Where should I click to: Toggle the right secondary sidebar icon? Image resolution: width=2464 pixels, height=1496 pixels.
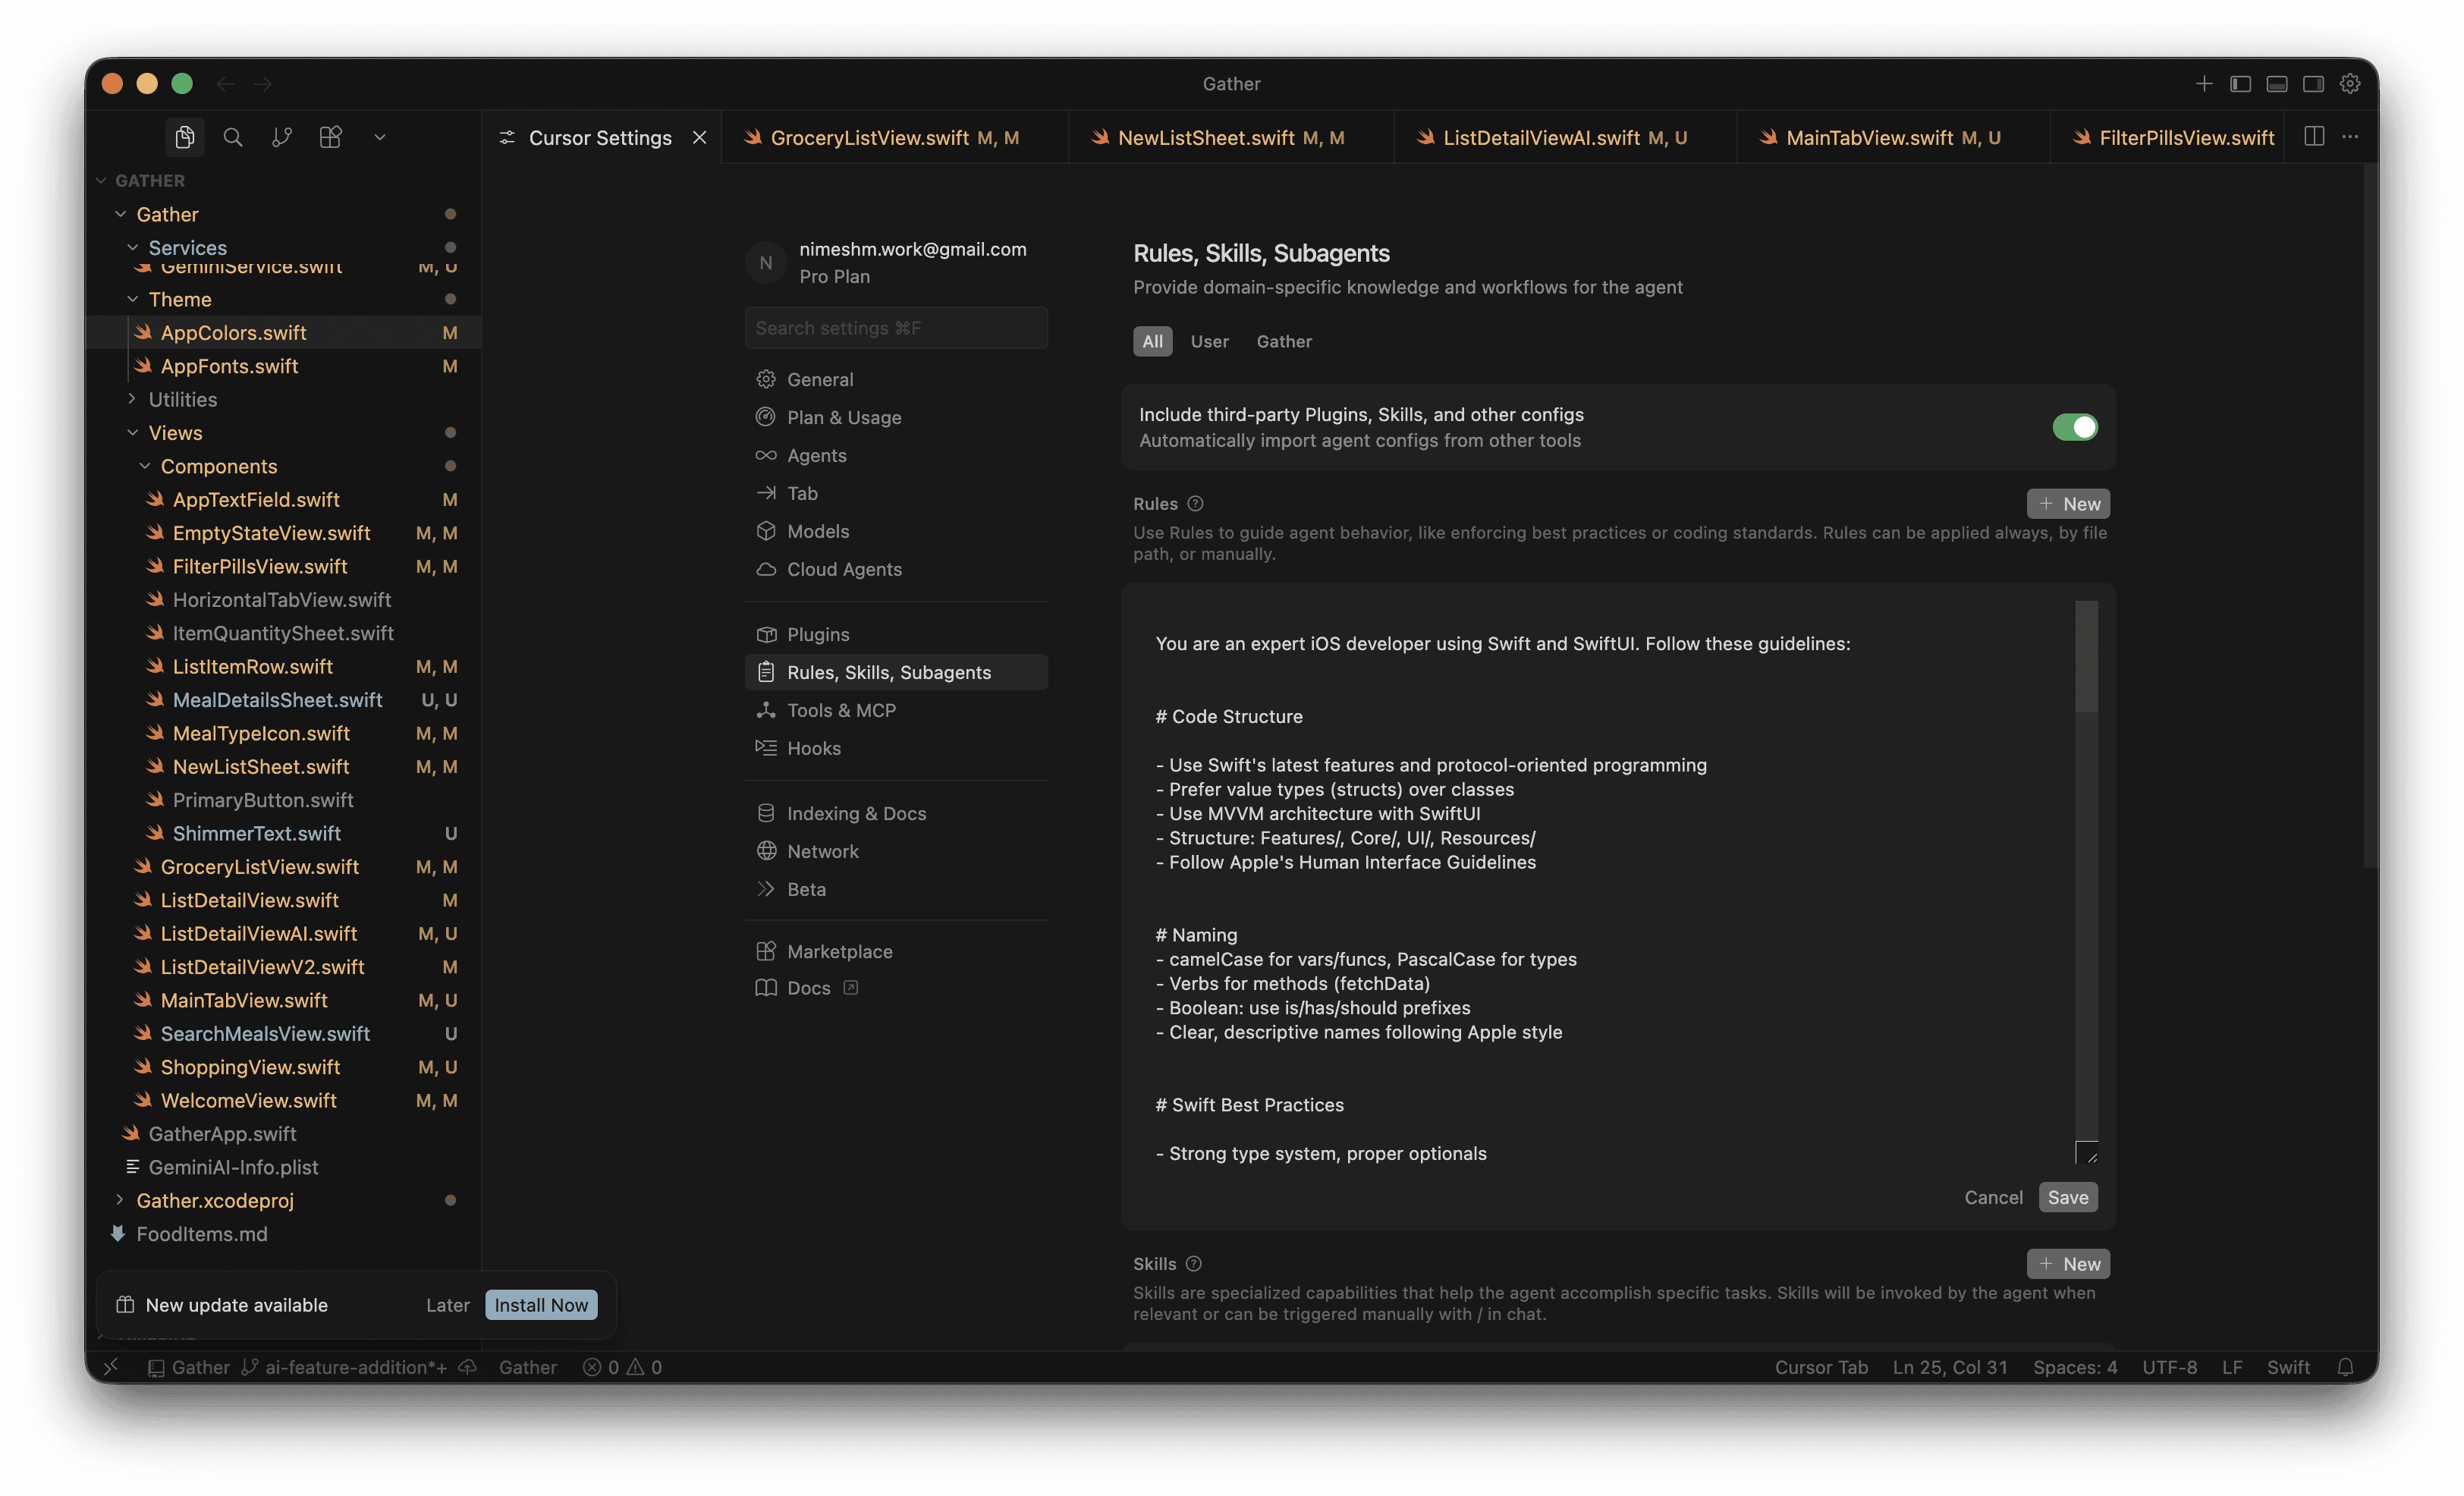click(2313, 84)
